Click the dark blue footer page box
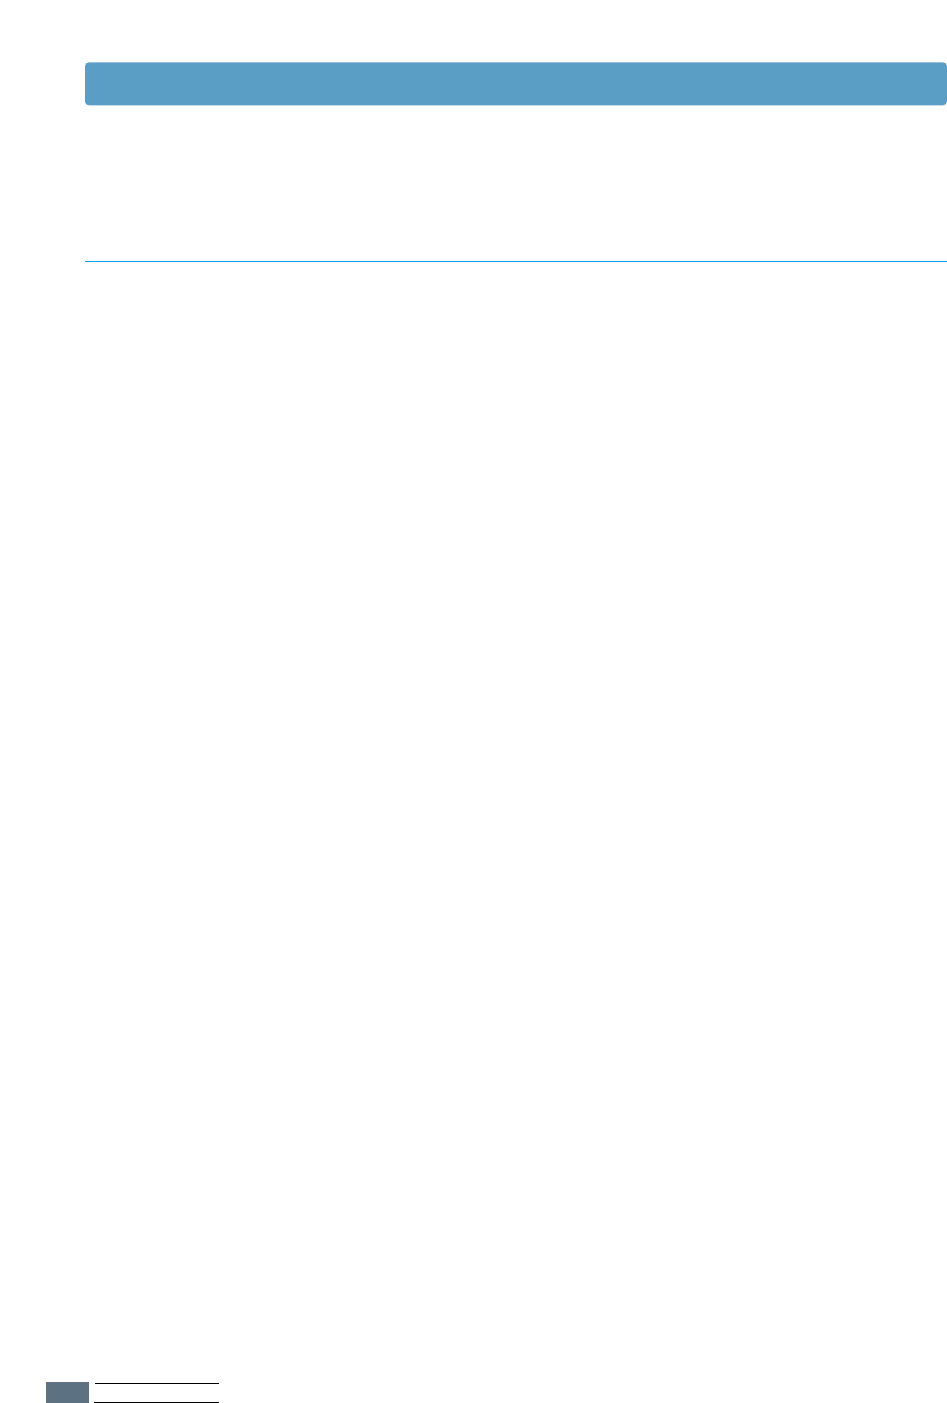The height and width of the screenshot is (1403, 947). pyautogui.click(x=67, y=1392)
